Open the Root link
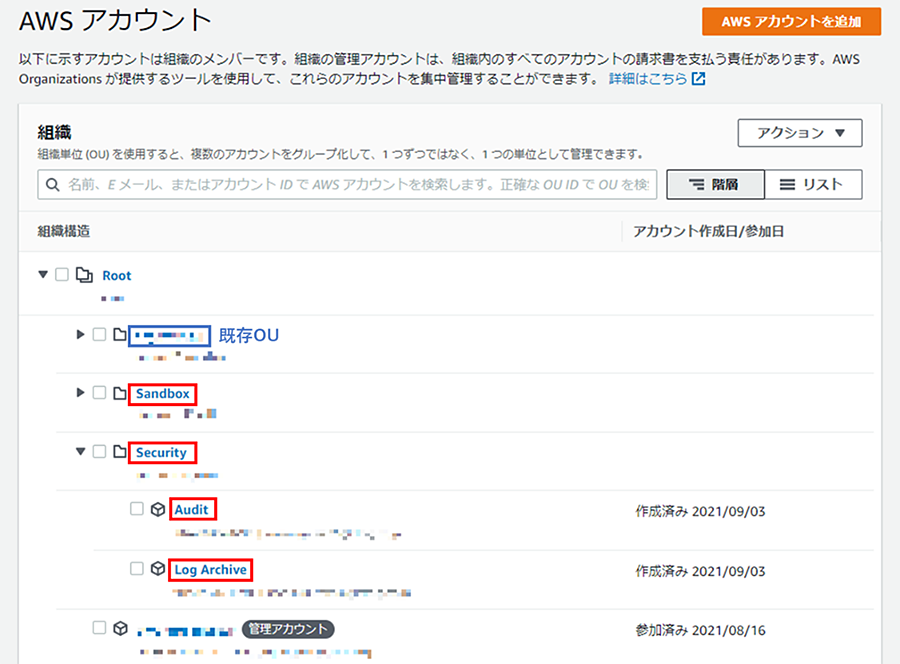This screenshot has width=900, height=664. pyautogui.click(x=117, y=275)
